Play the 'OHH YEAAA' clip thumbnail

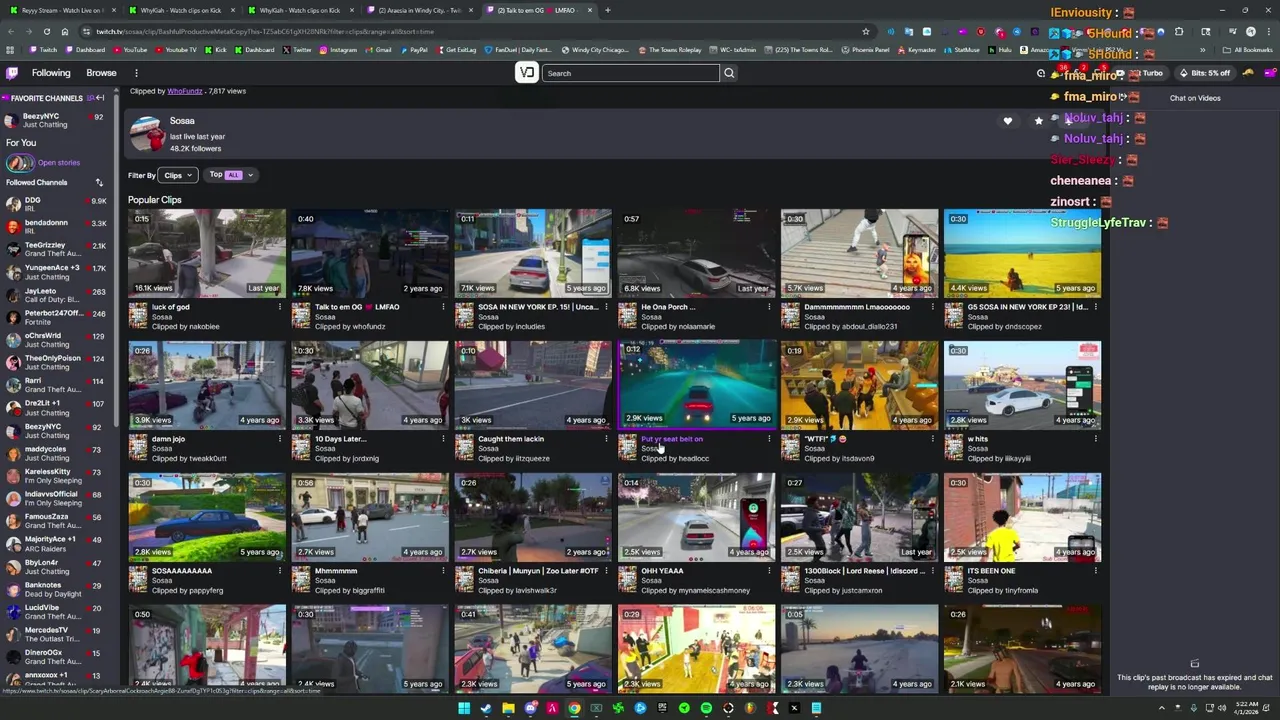(696, 517)
